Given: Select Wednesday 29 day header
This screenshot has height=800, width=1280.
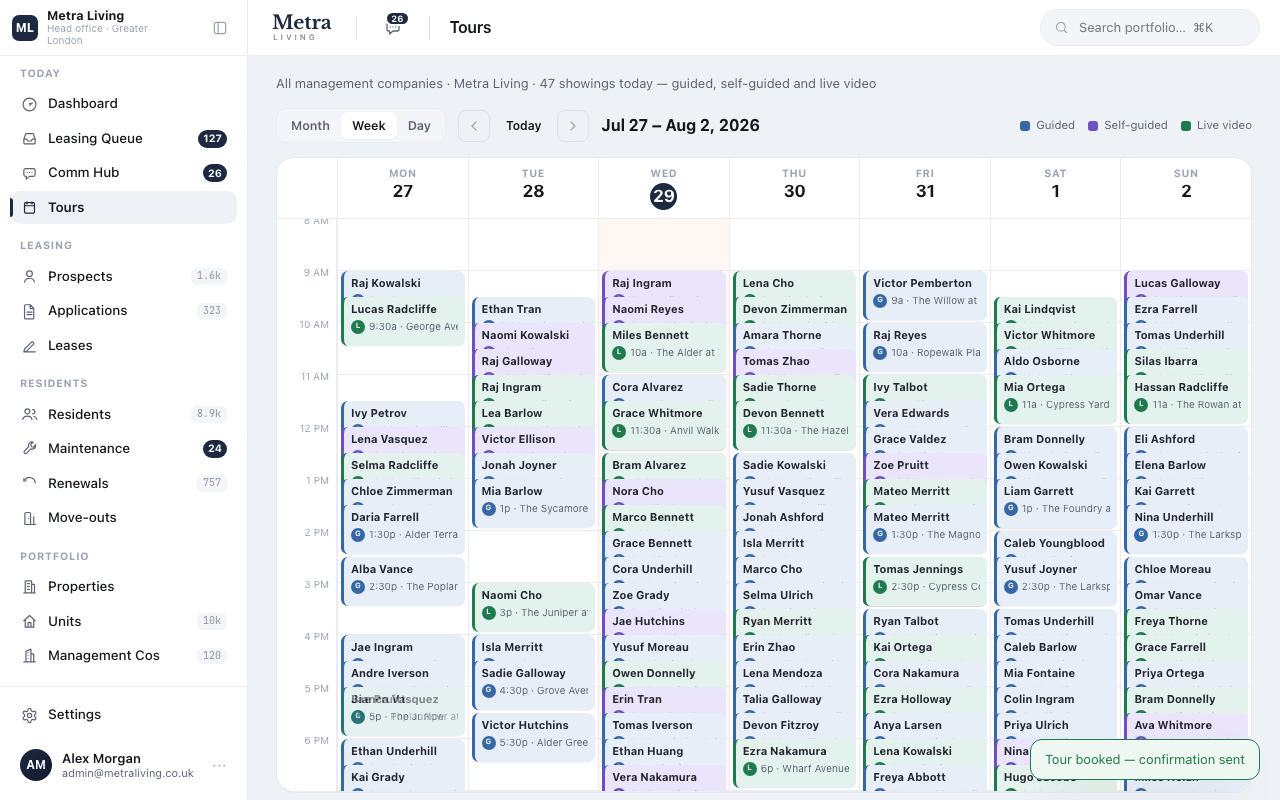Looking at the screenshot, I should (x=664, y=188).
